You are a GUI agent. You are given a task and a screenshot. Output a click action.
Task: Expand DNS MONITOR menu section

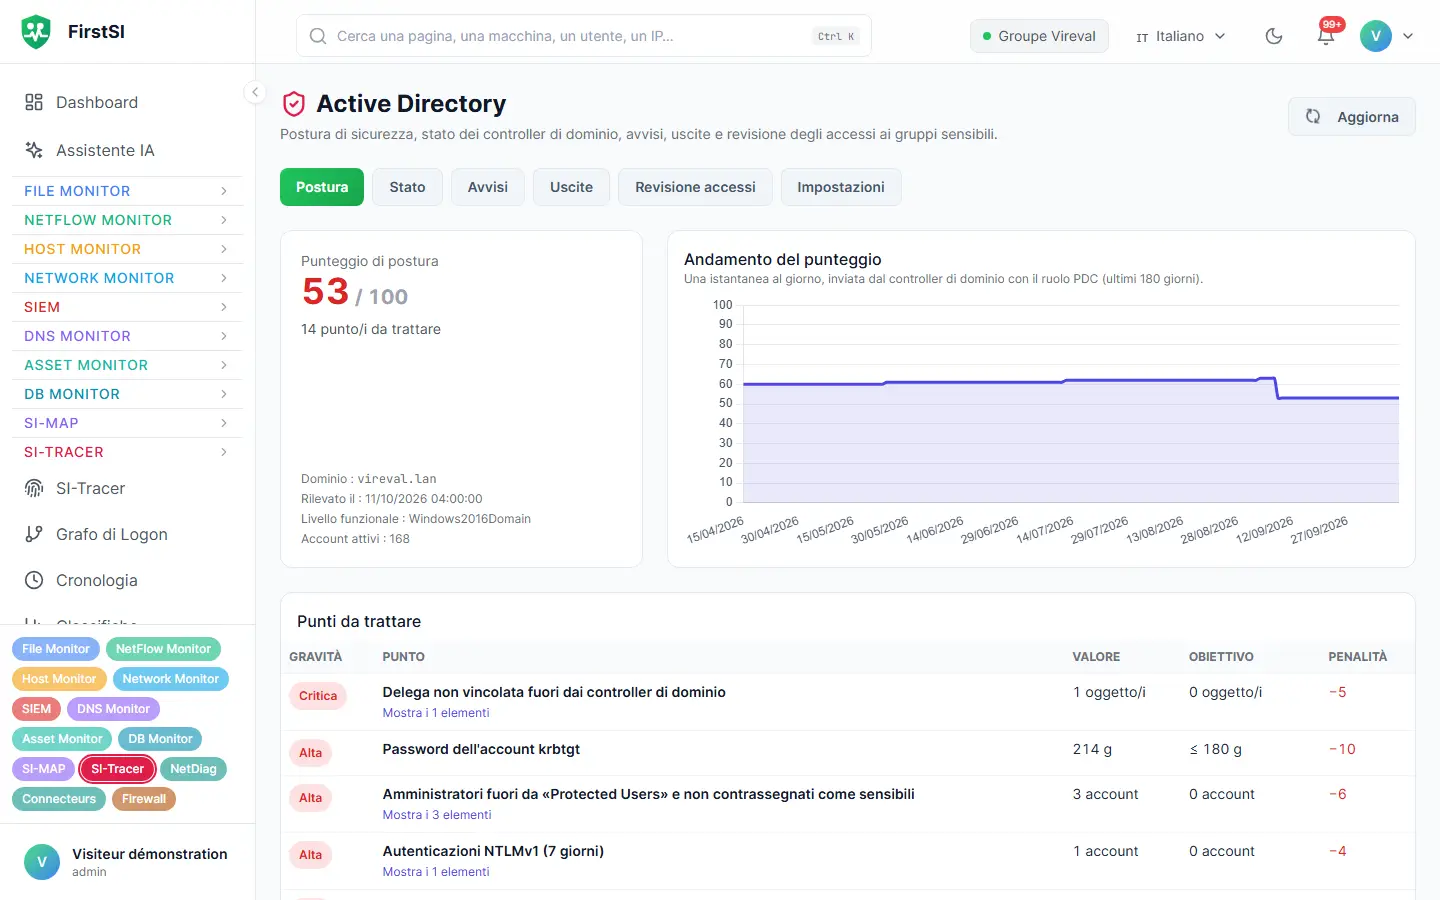(x=127, y=336)
